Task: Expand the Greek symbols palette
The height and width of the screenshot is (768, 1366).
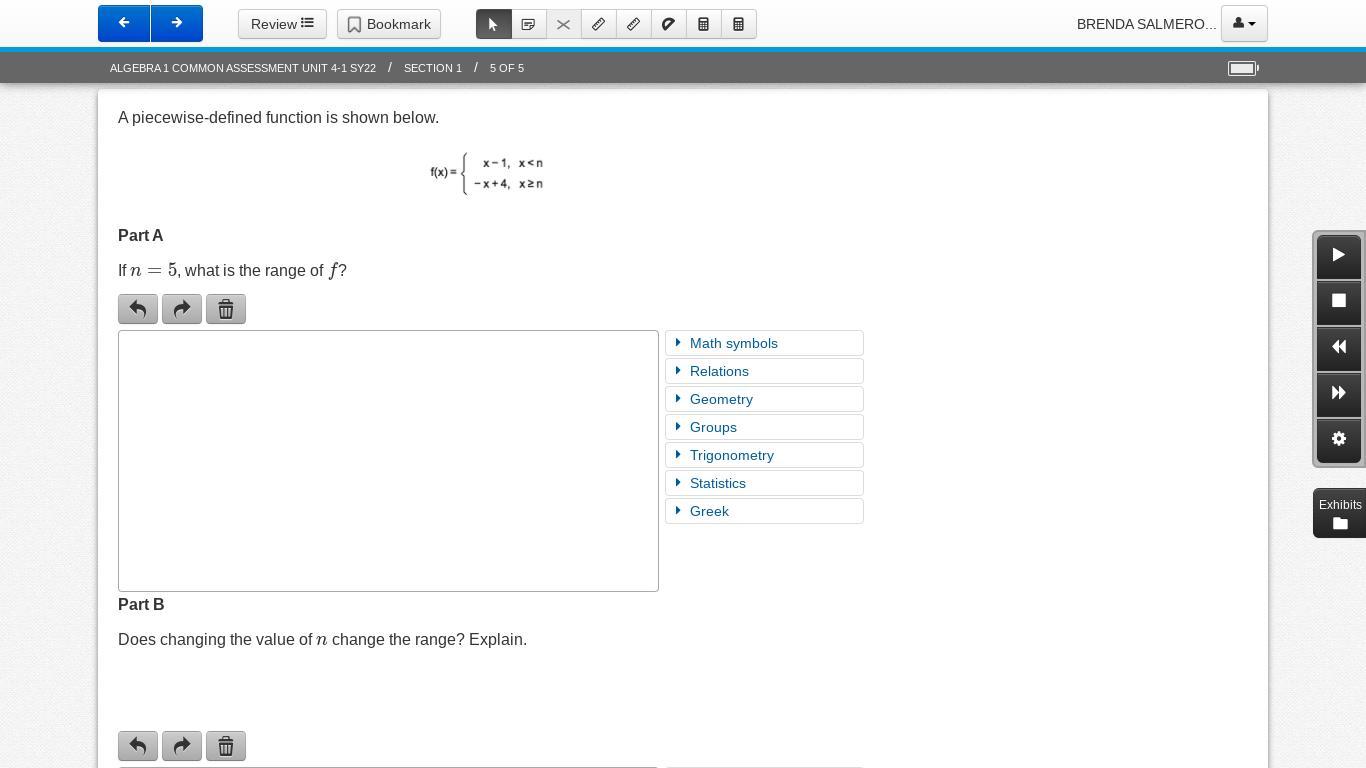Action: 764,511
